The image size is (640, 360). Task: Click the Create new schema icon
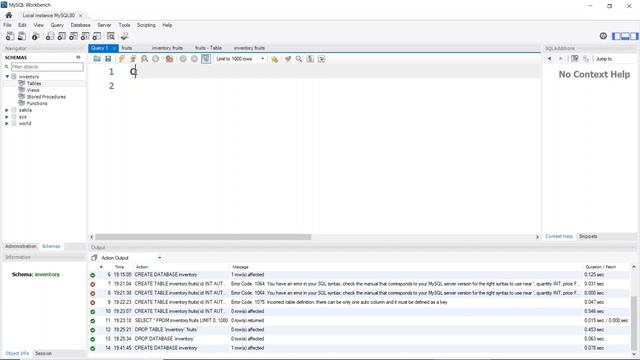tap(50, 36)
